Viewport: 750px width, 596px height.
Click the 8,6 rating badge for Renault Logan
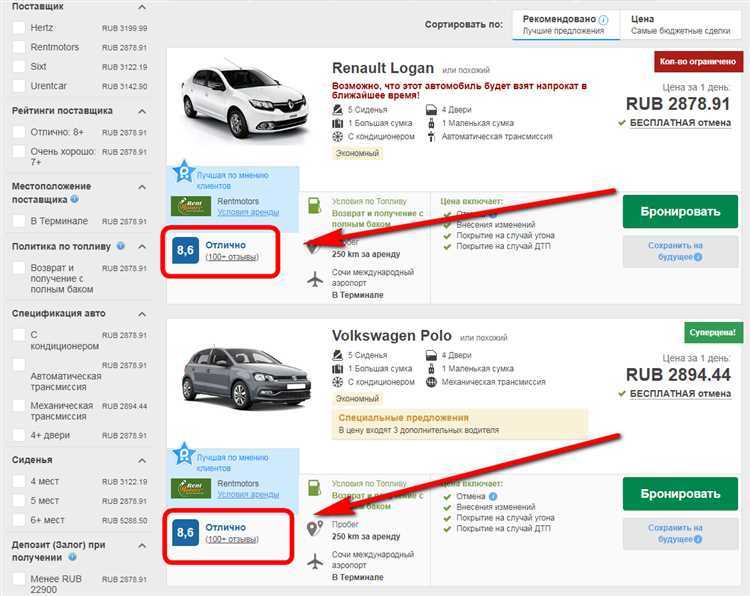(186, 250)
